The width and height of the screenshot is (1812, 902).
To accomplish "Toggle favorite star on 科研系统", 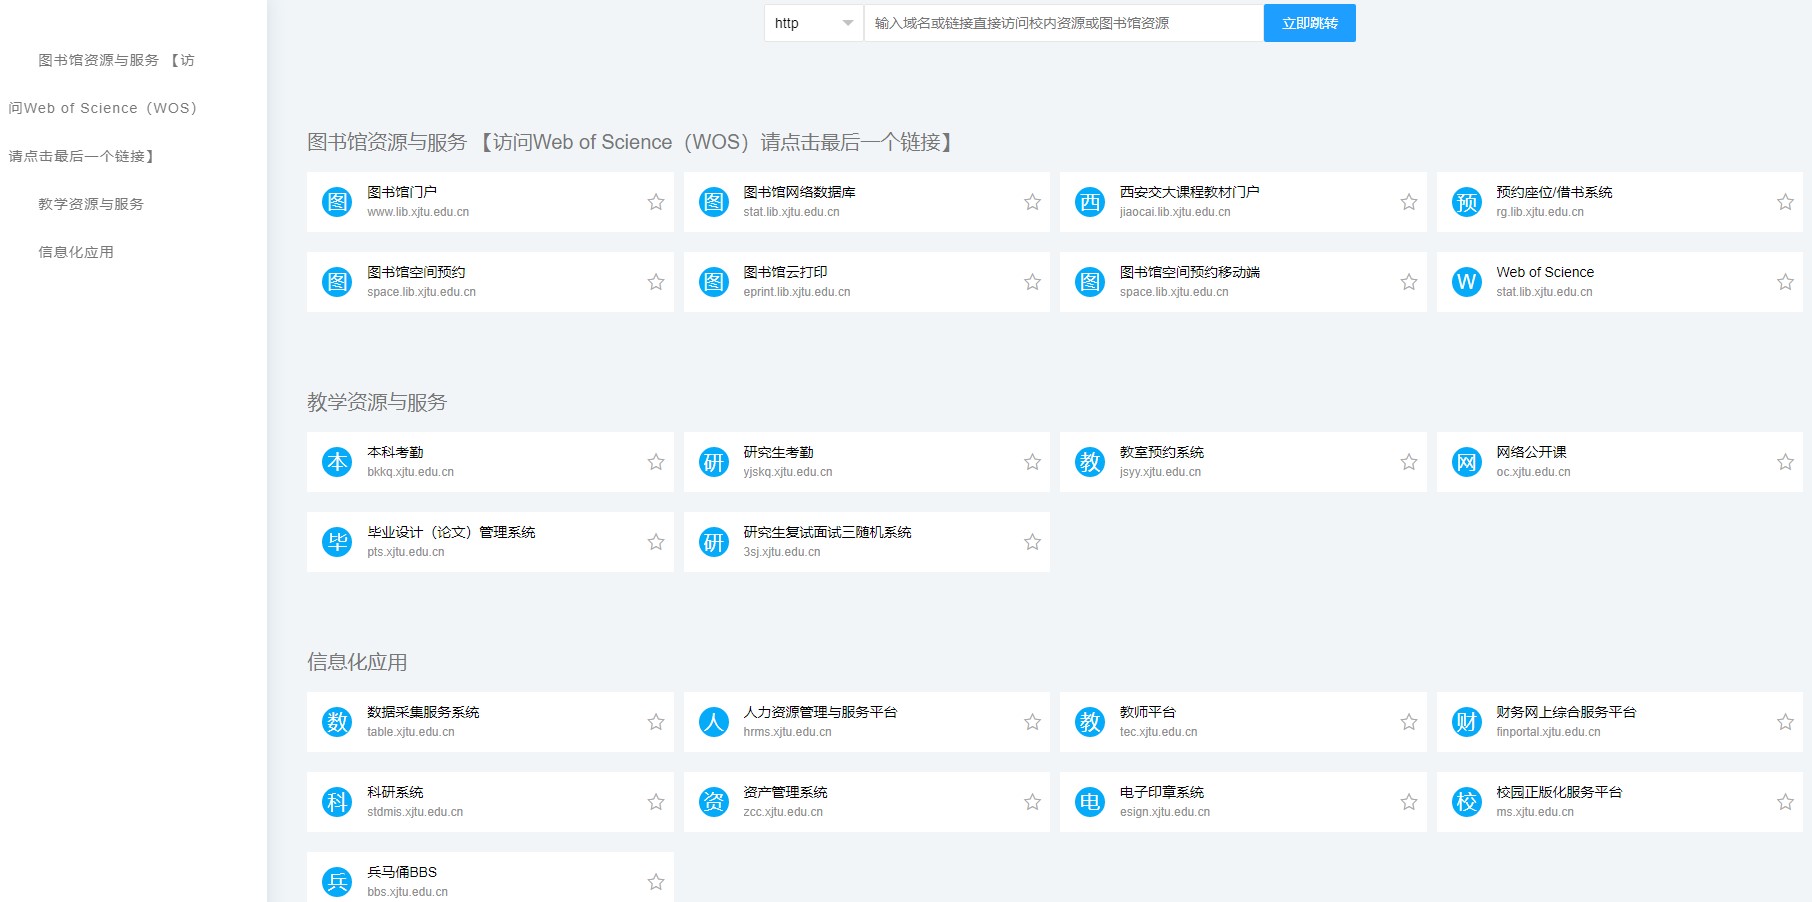I will click(656, 802).
